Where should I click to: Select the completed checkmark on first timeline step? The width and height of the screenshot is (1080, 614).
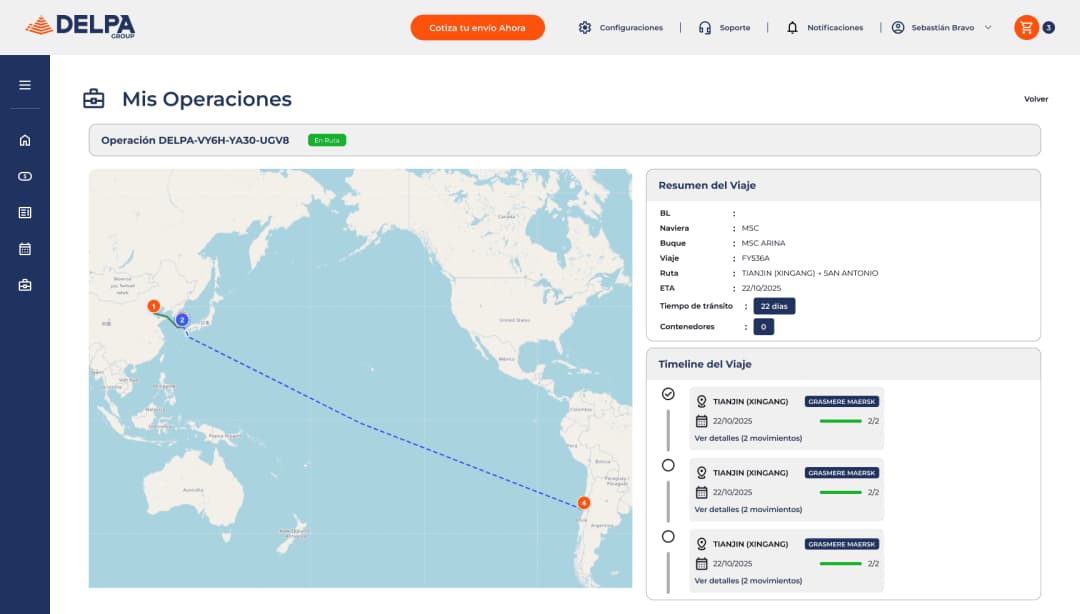tap(668, 394)
